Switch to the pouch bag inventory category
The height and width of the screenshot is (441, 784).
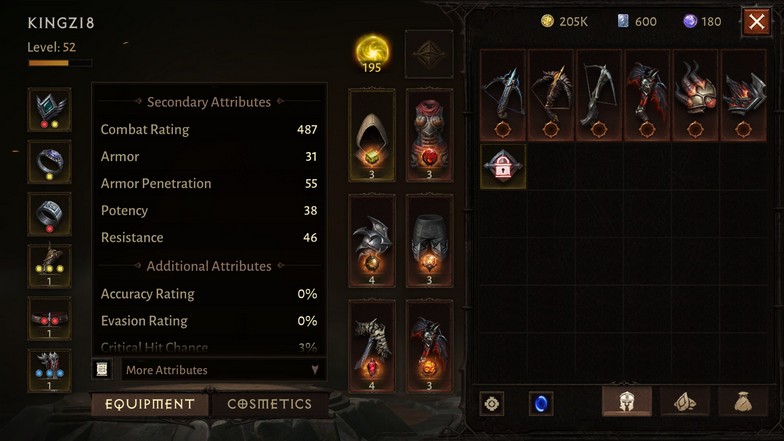coord(743,402)
